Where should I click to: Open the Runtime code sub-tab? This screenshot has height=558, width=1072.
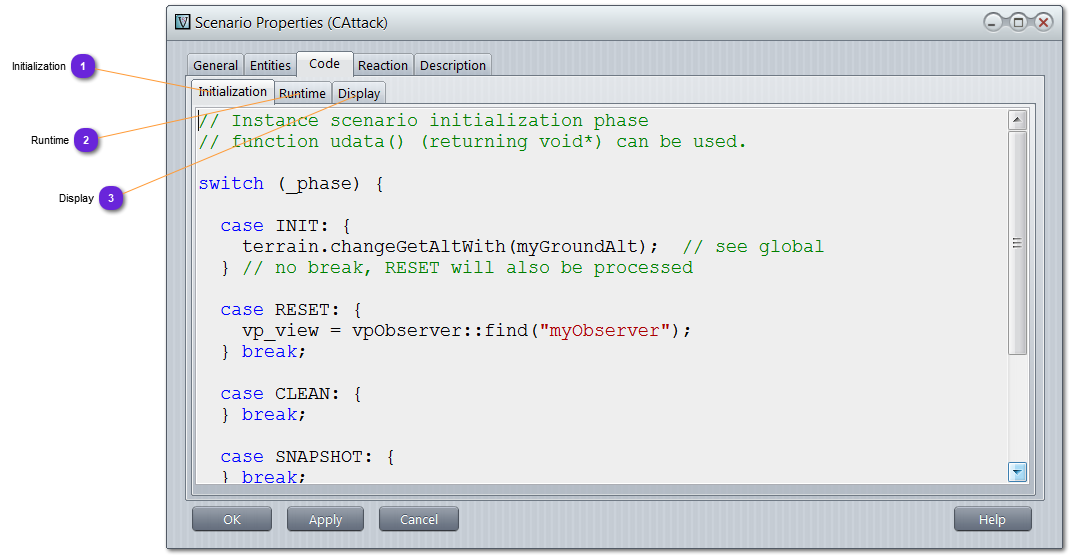[302, 94]
